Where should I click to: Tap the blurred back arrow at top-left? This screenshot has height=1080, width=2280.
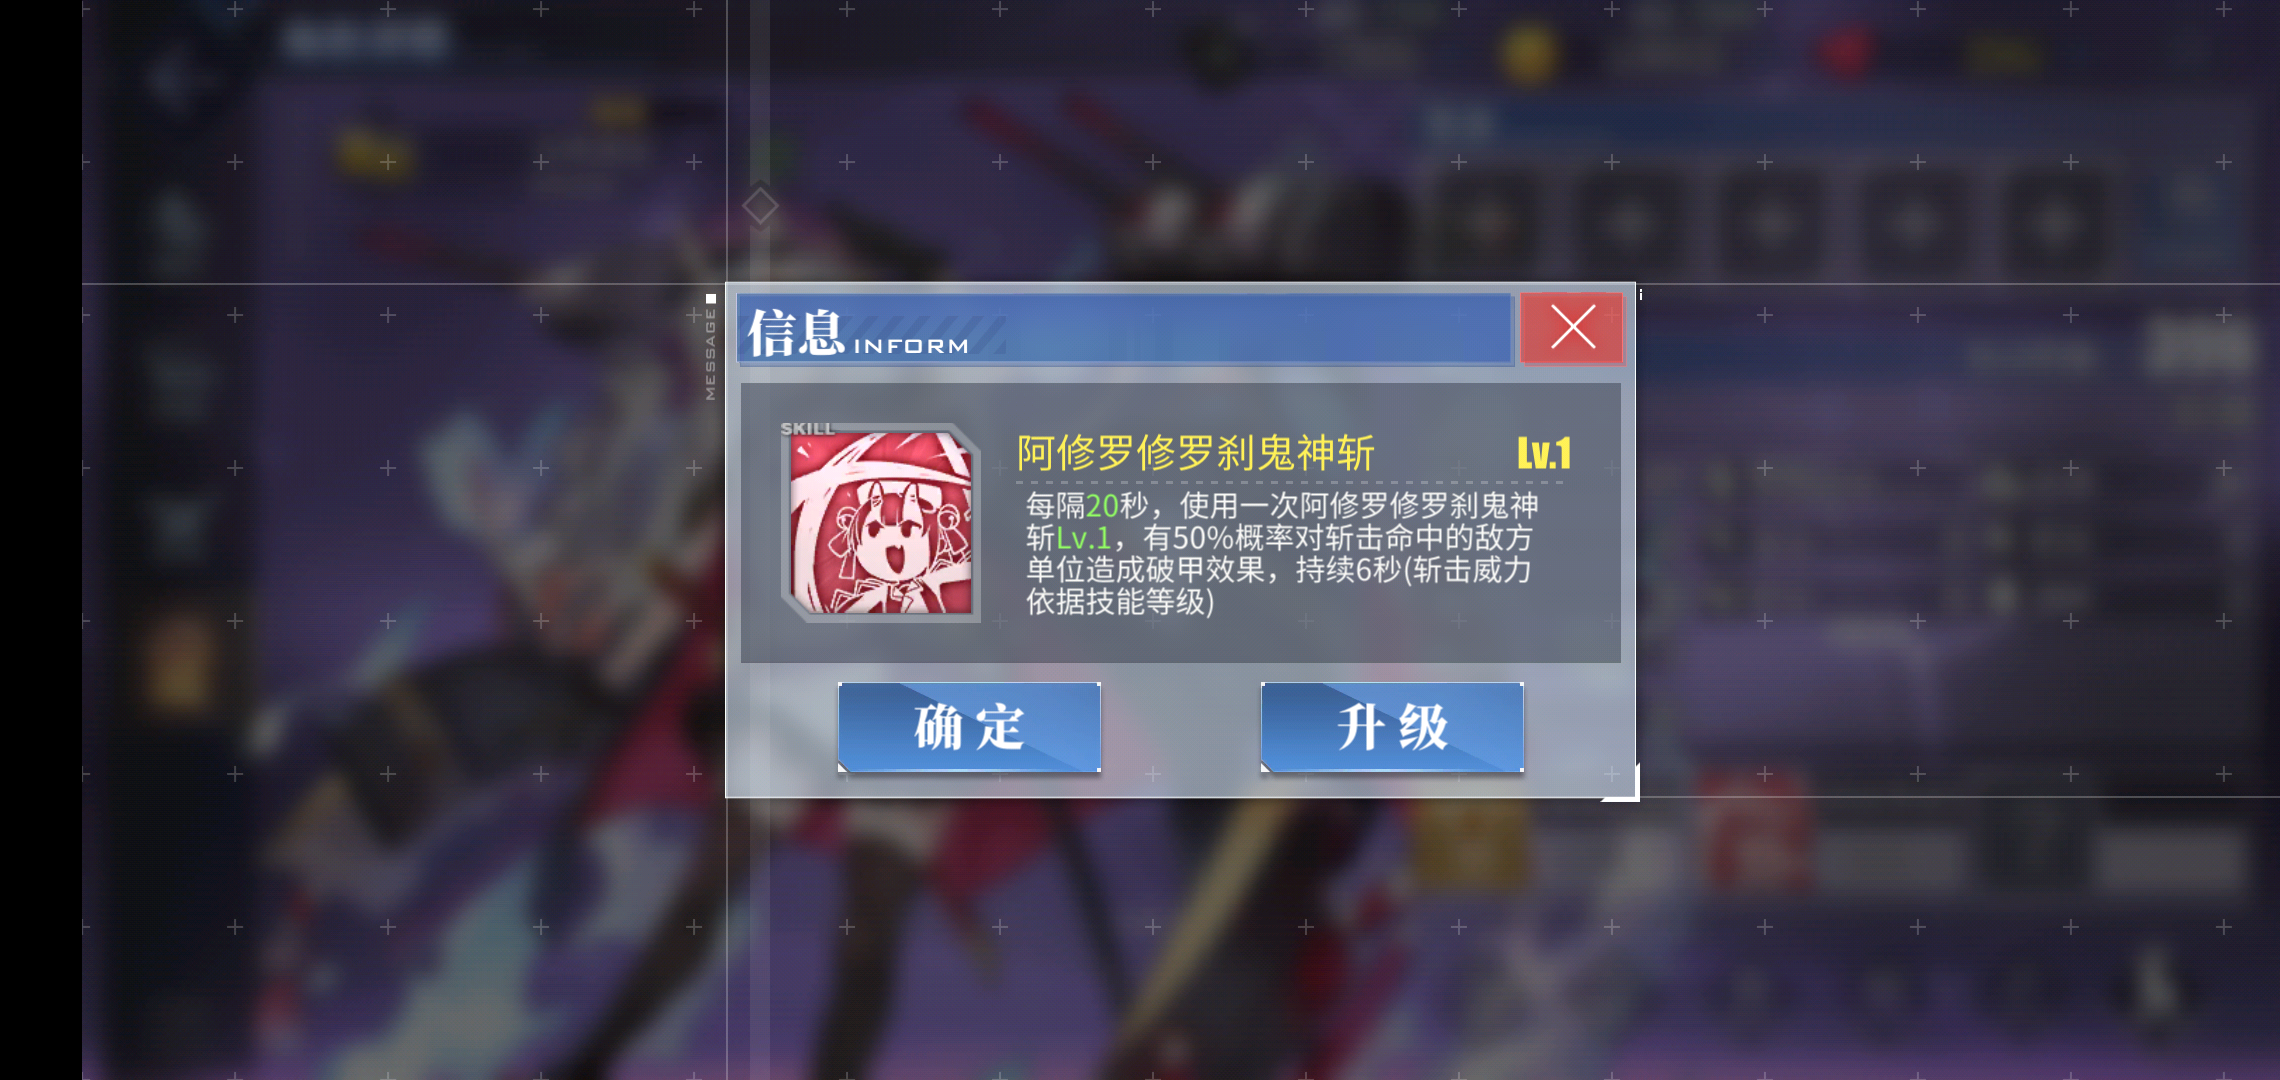[170, 76]
